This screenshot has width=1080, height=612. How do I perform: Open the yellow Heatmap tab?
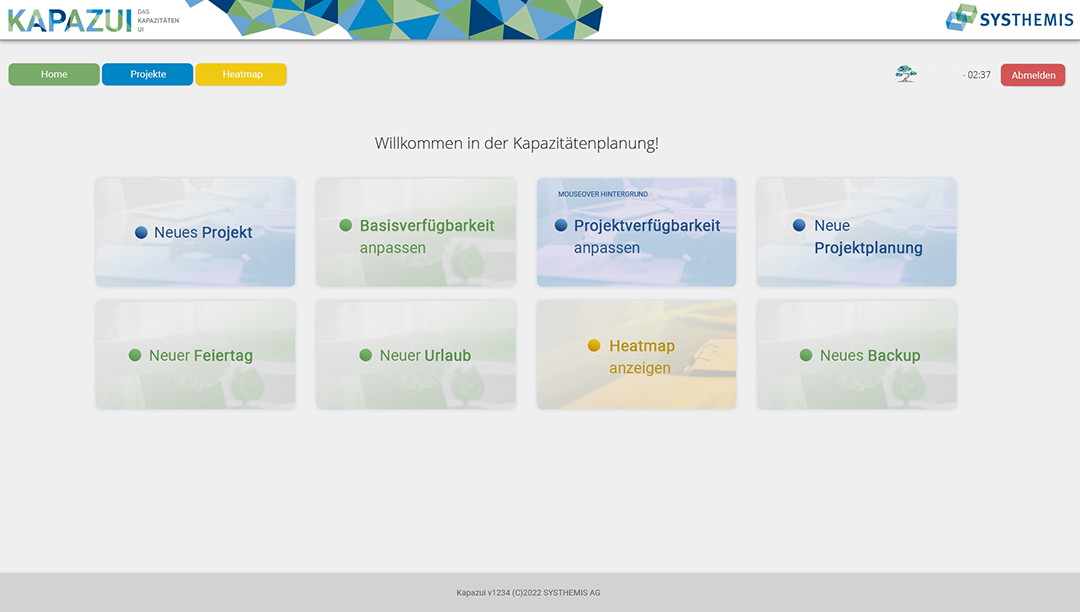click(x=242, y=74)
